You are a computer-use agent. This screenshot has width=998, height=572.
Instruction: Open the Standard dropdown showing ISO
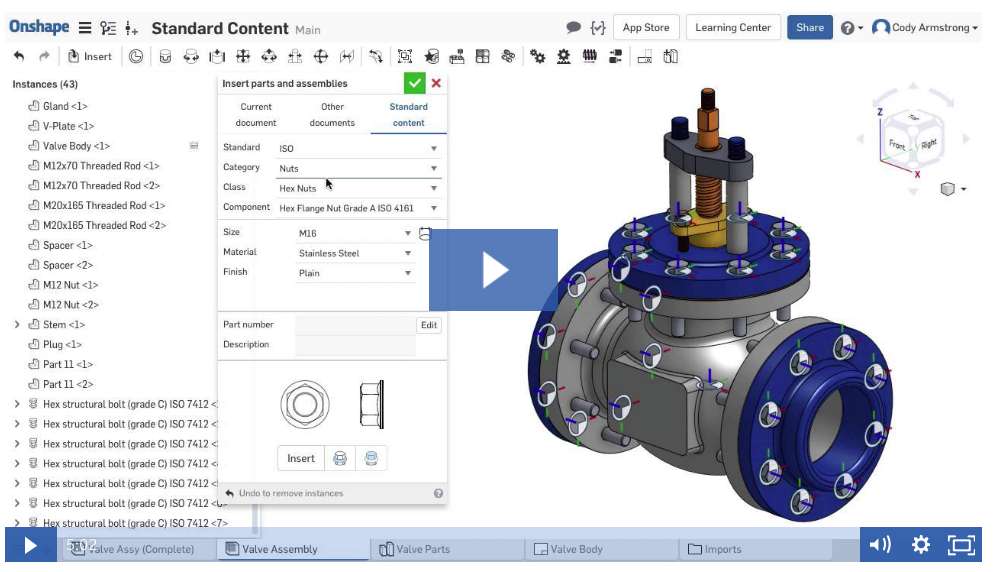tap(358, 148)
